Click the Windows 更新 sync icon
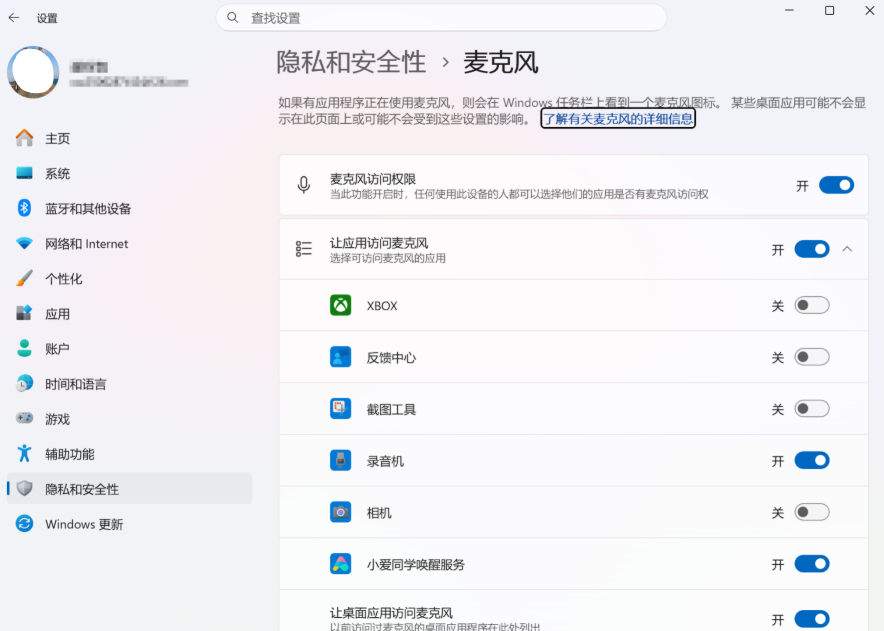The width and height of the screenshot is (884, 631). [x=24, y=524]
